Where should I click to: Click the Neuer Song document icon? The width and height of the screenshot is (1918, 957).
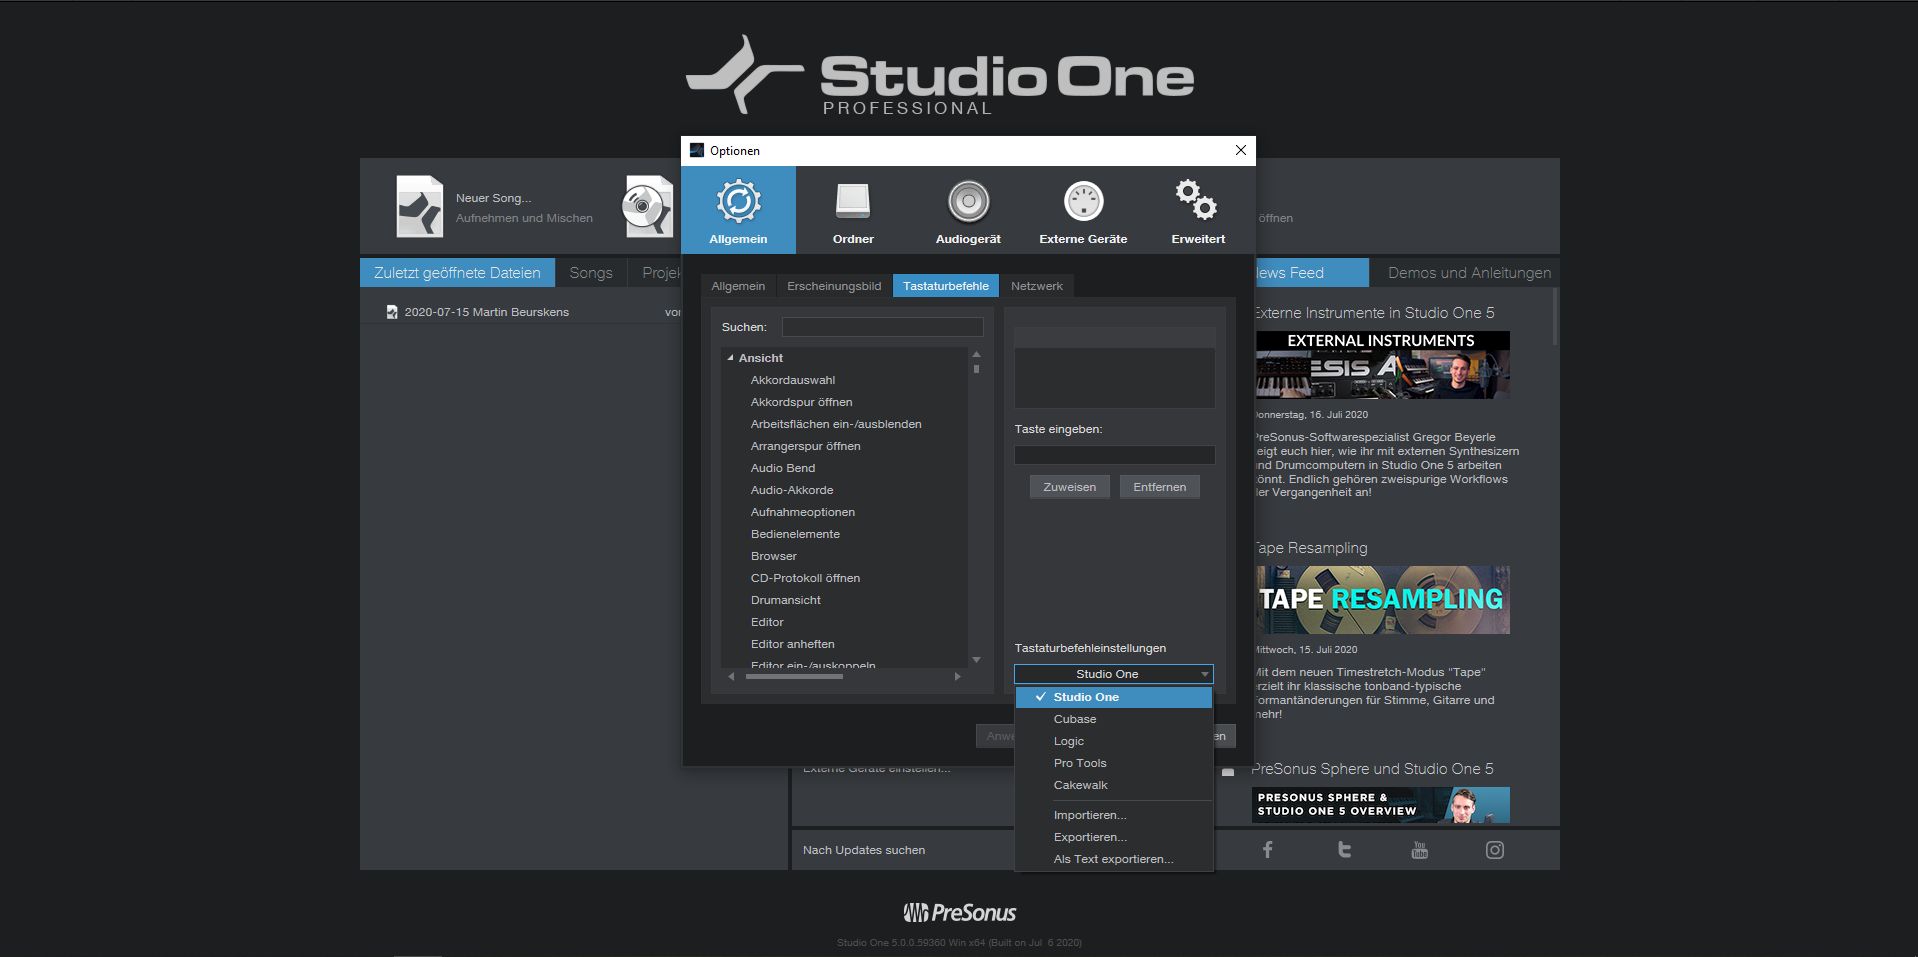click(419, 206)
